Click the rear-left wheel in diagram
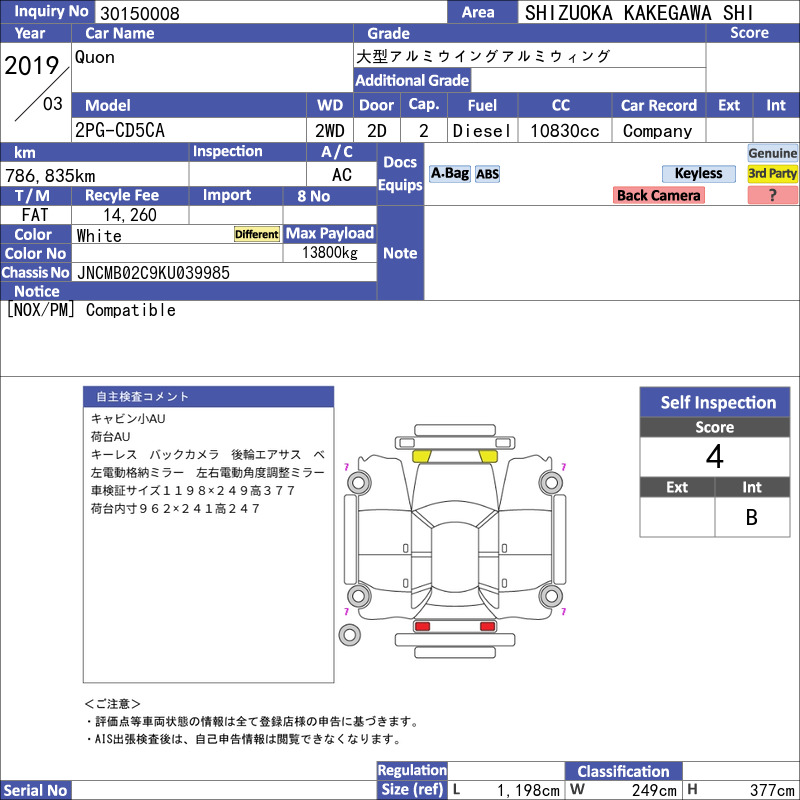Viewport: 800px width, 800px height. [x=359, y=595]
